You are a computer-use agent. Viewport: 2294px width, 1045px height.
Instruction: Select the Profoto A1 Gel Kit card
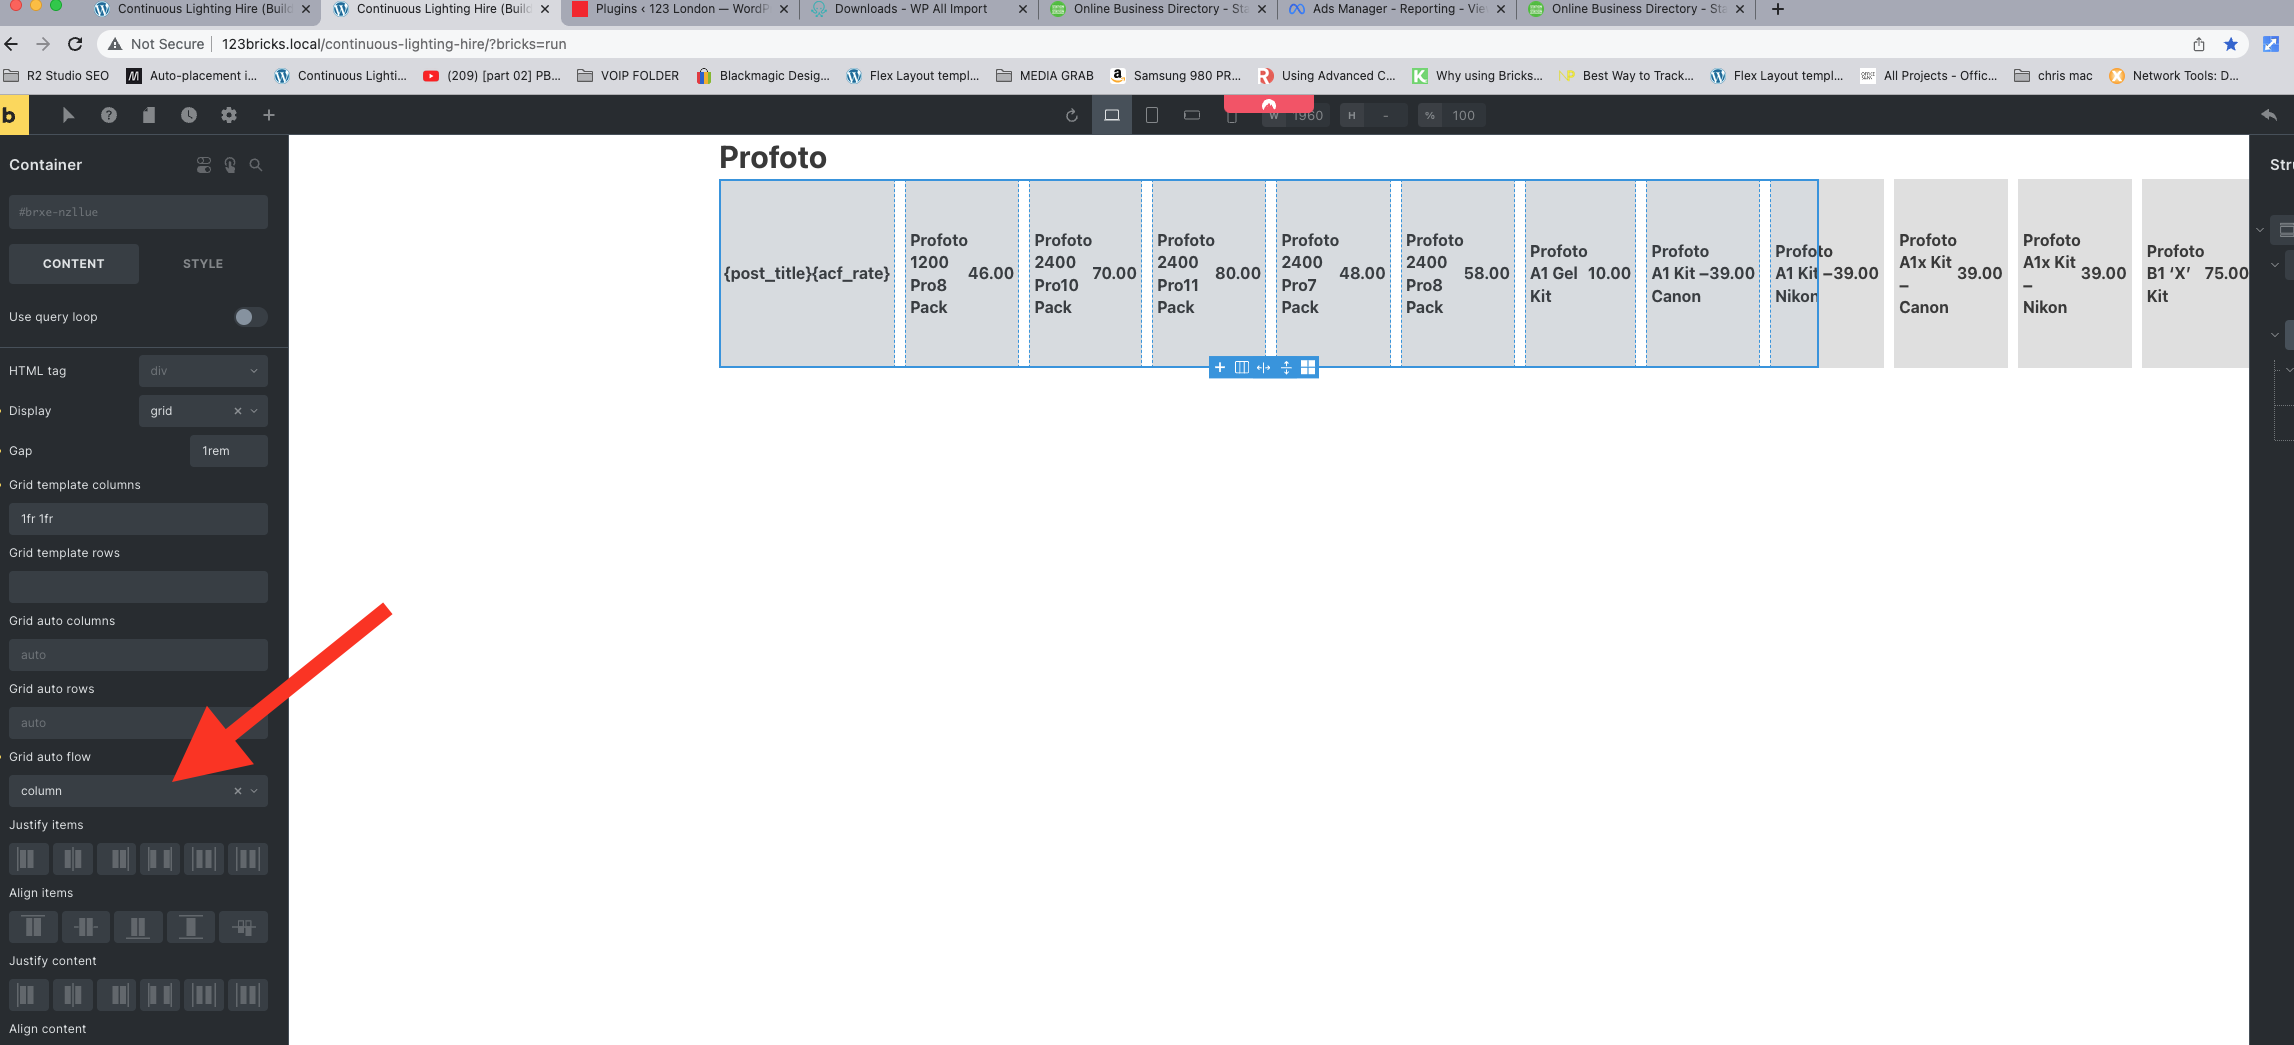[1580, 274]
